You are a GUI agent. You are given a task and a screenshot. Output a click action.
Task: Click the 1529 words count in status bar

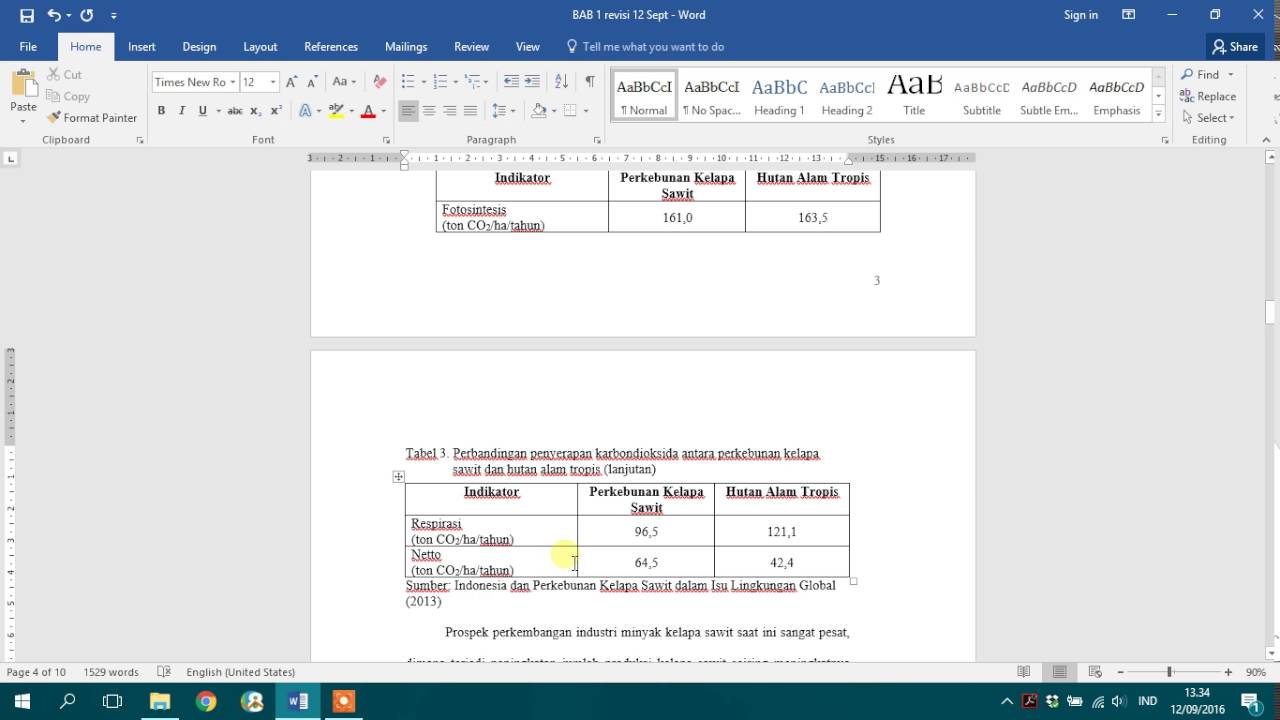click(111, 672)
